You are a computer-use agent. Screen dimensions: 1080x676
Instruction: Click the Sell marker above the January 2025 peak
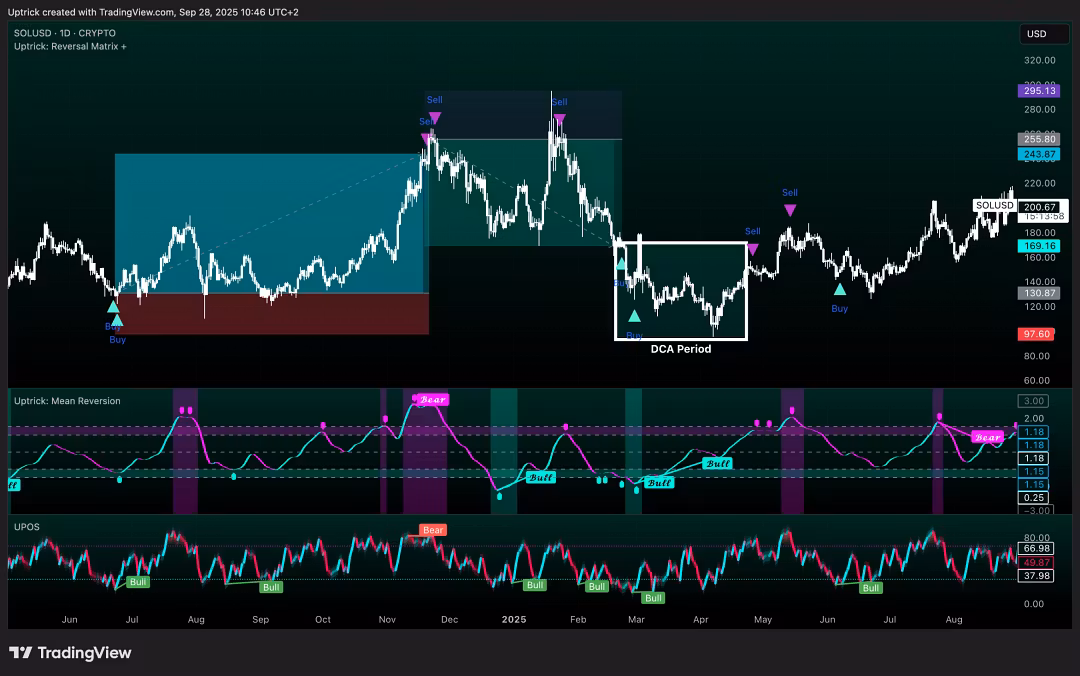tap(559, 119)
